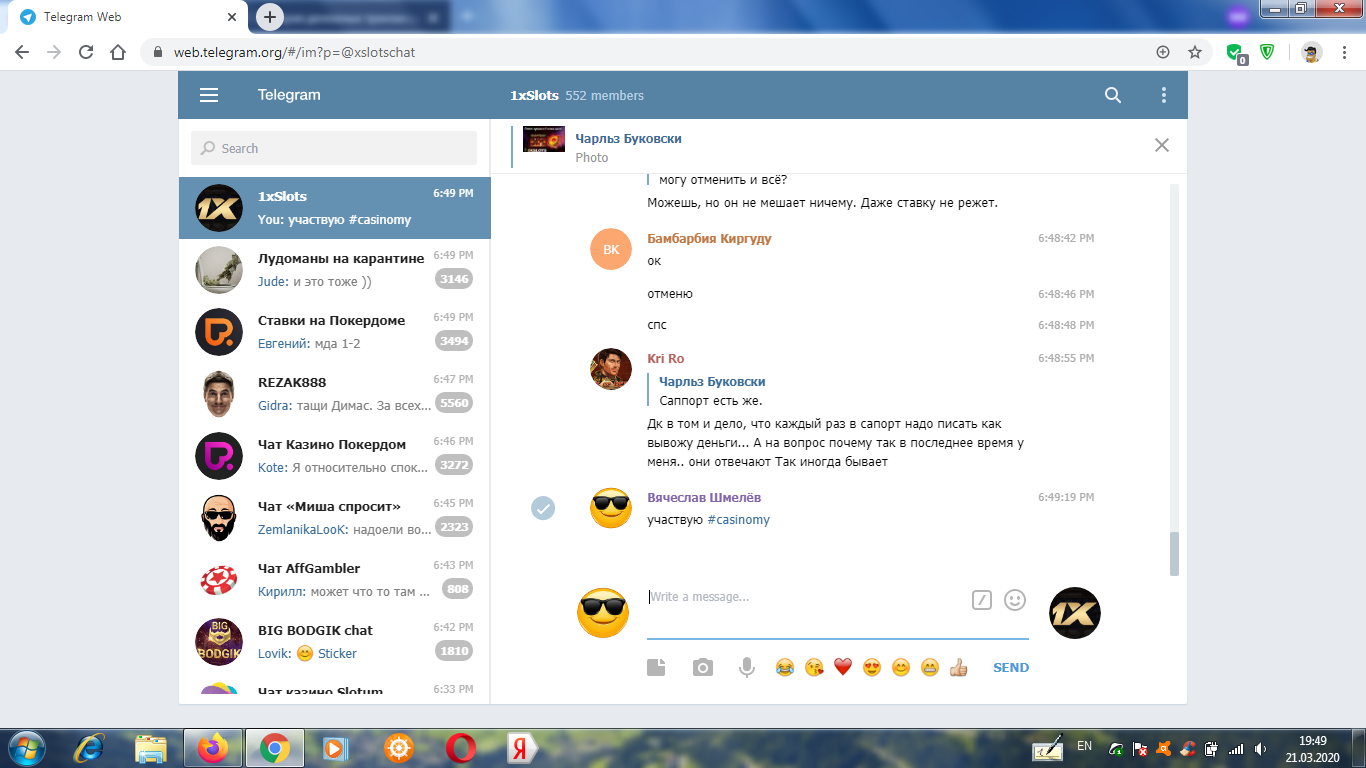Click the chat search input field
1366x768 pixels.
coord(334,148)
